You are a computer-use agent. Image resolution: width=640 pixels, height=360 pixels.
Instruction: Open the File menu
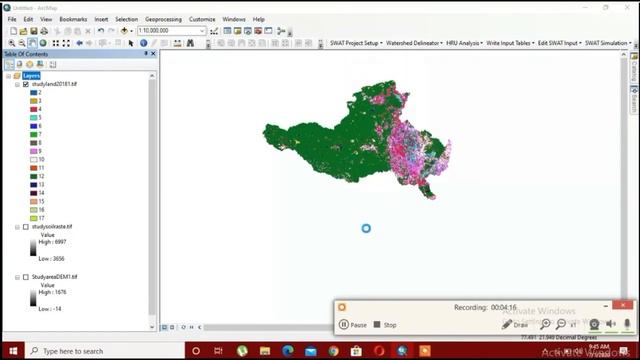point(12,19)
